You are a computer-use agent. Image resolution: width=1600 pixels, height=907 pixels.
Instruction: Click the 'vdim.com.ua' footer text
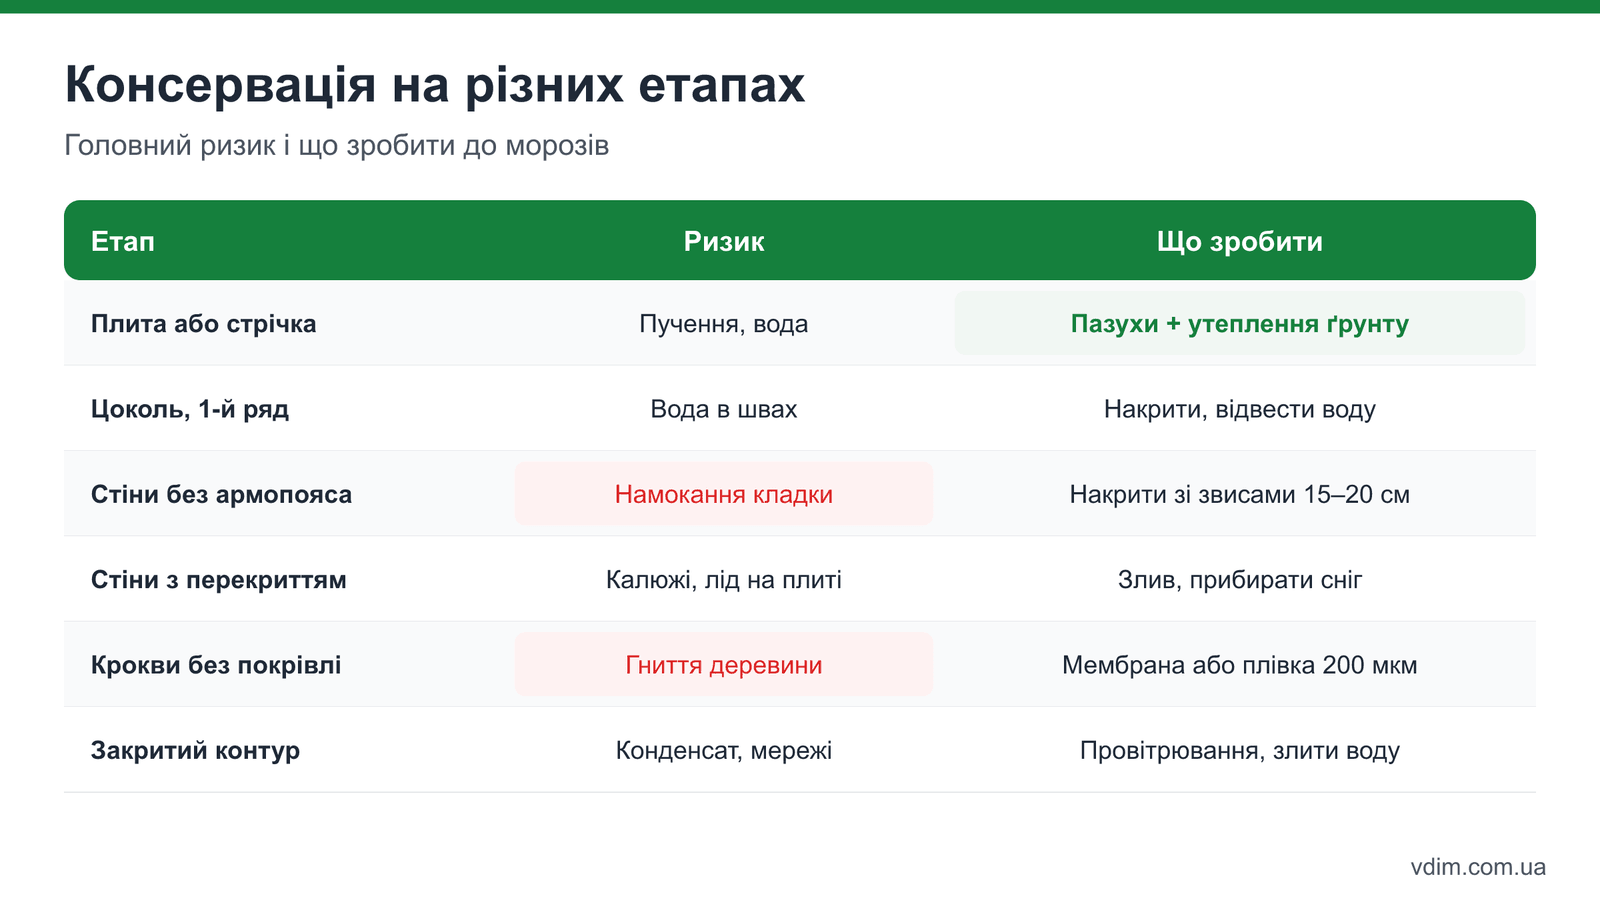coord(1478,867)
